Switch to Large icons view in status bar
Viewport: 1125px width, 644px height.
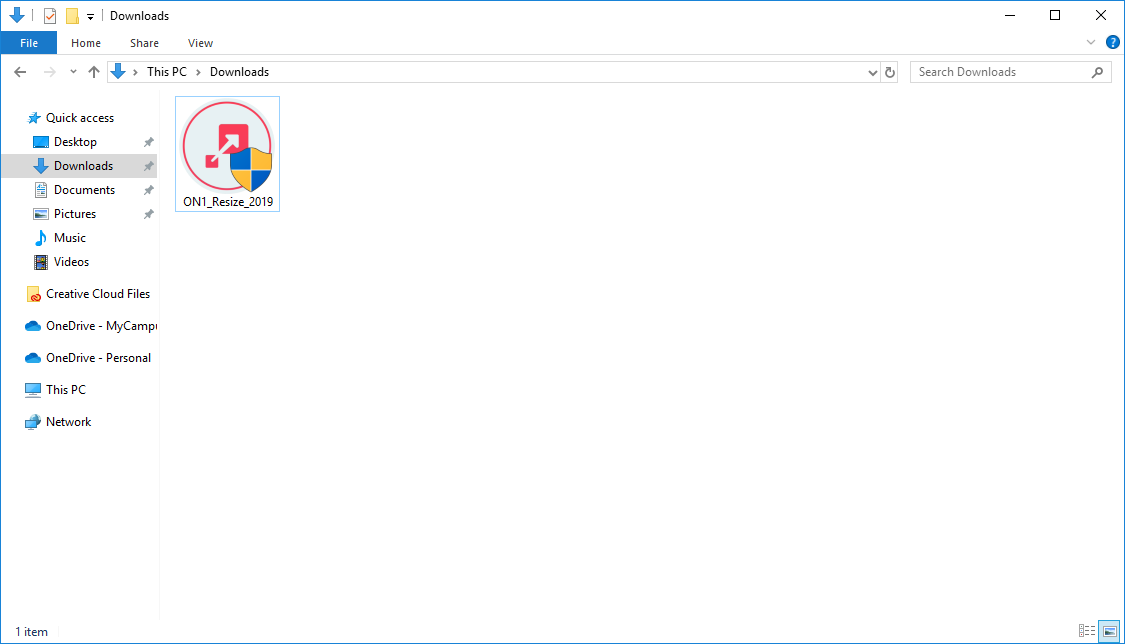click(x=1109, y=631)
